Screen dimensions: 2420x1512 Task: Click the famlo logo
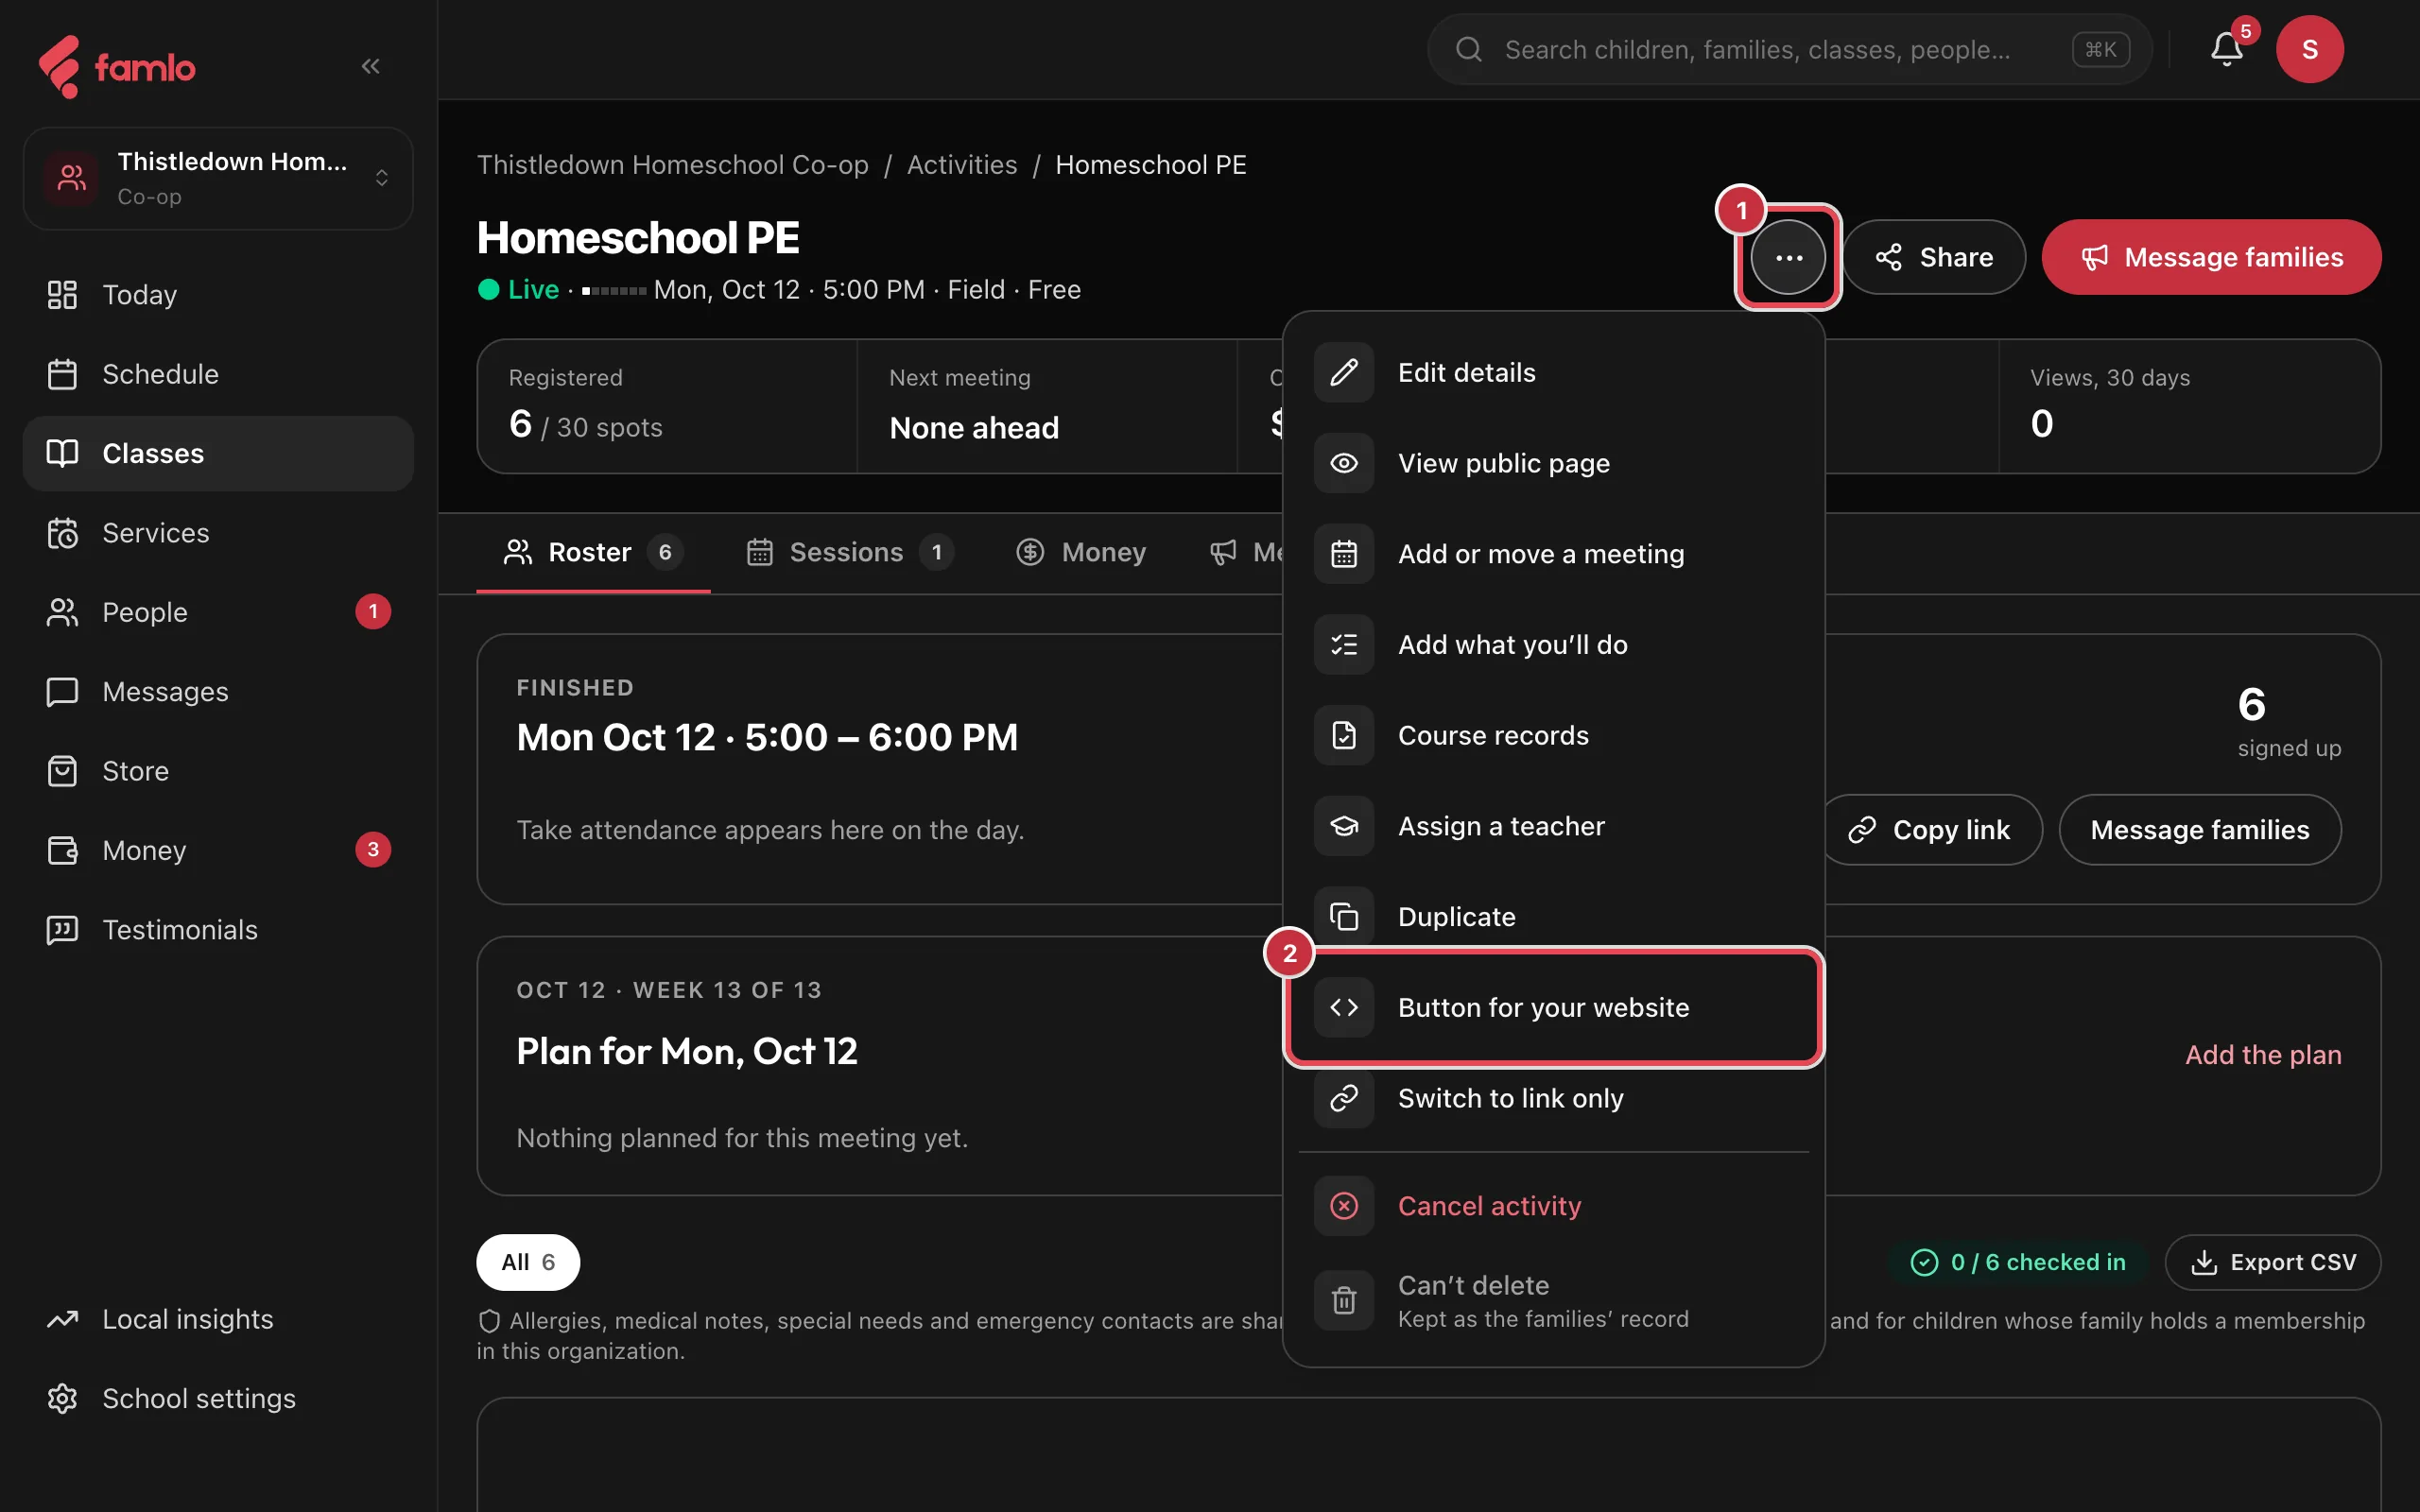click(x=117, y=67)
